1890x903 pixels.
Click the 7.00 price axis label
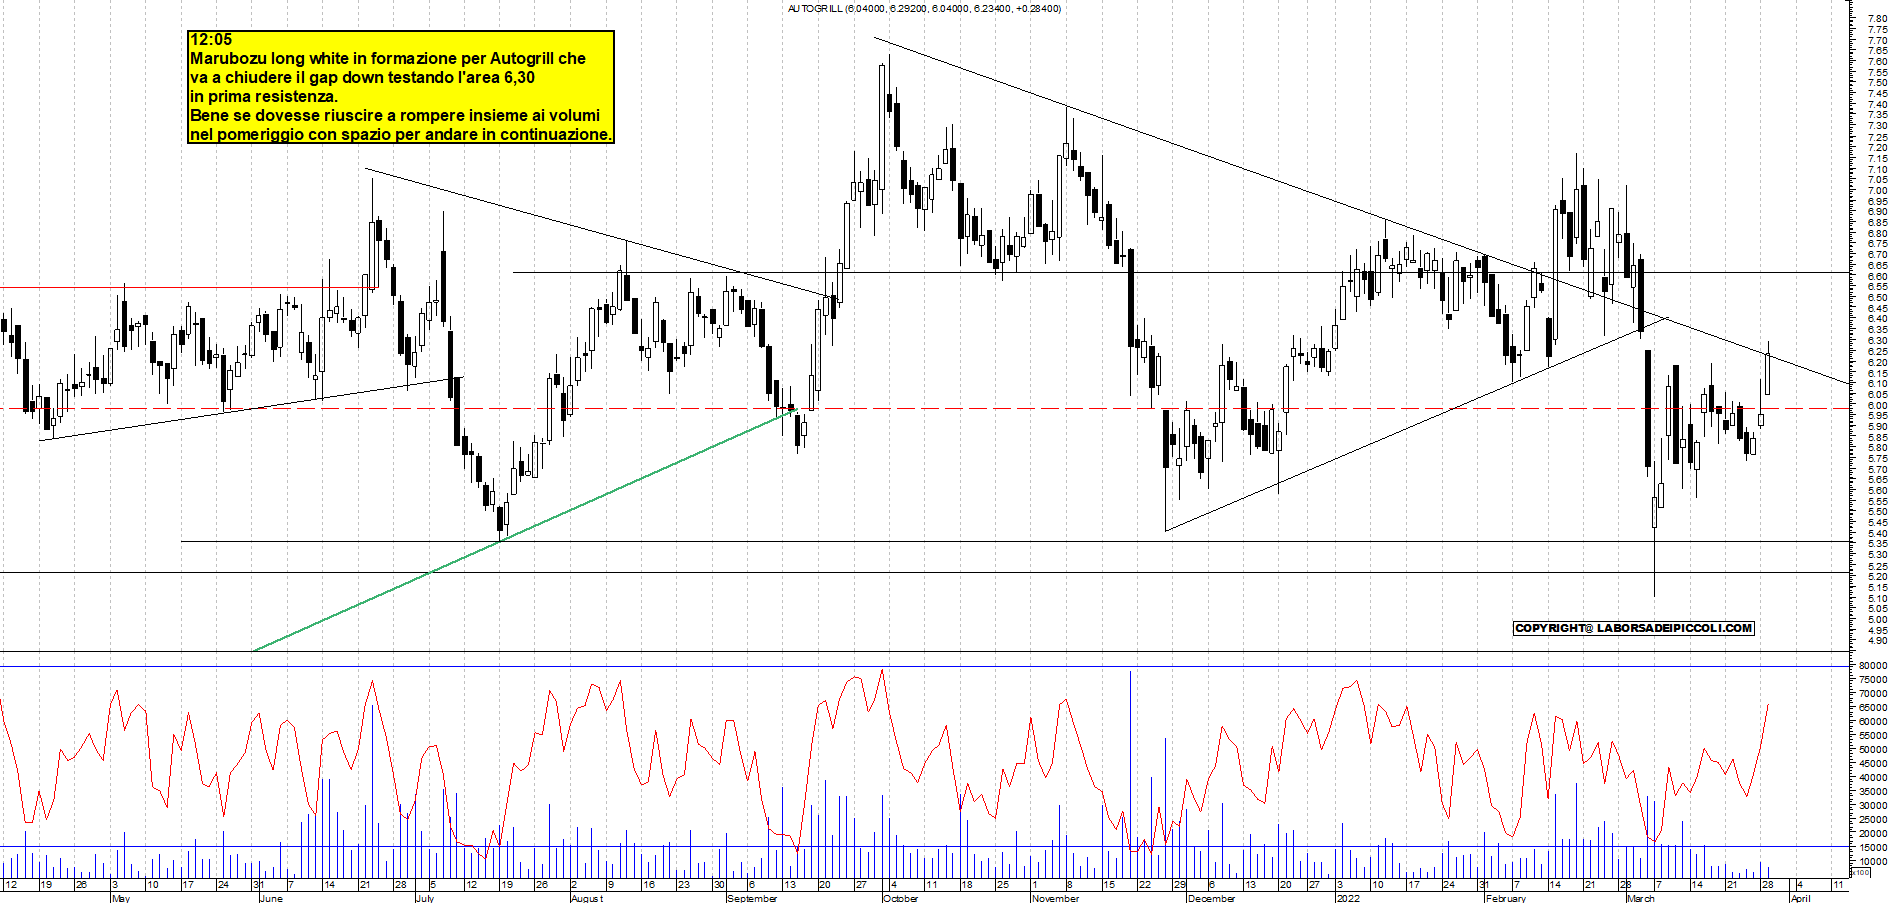pos(1877,190)
